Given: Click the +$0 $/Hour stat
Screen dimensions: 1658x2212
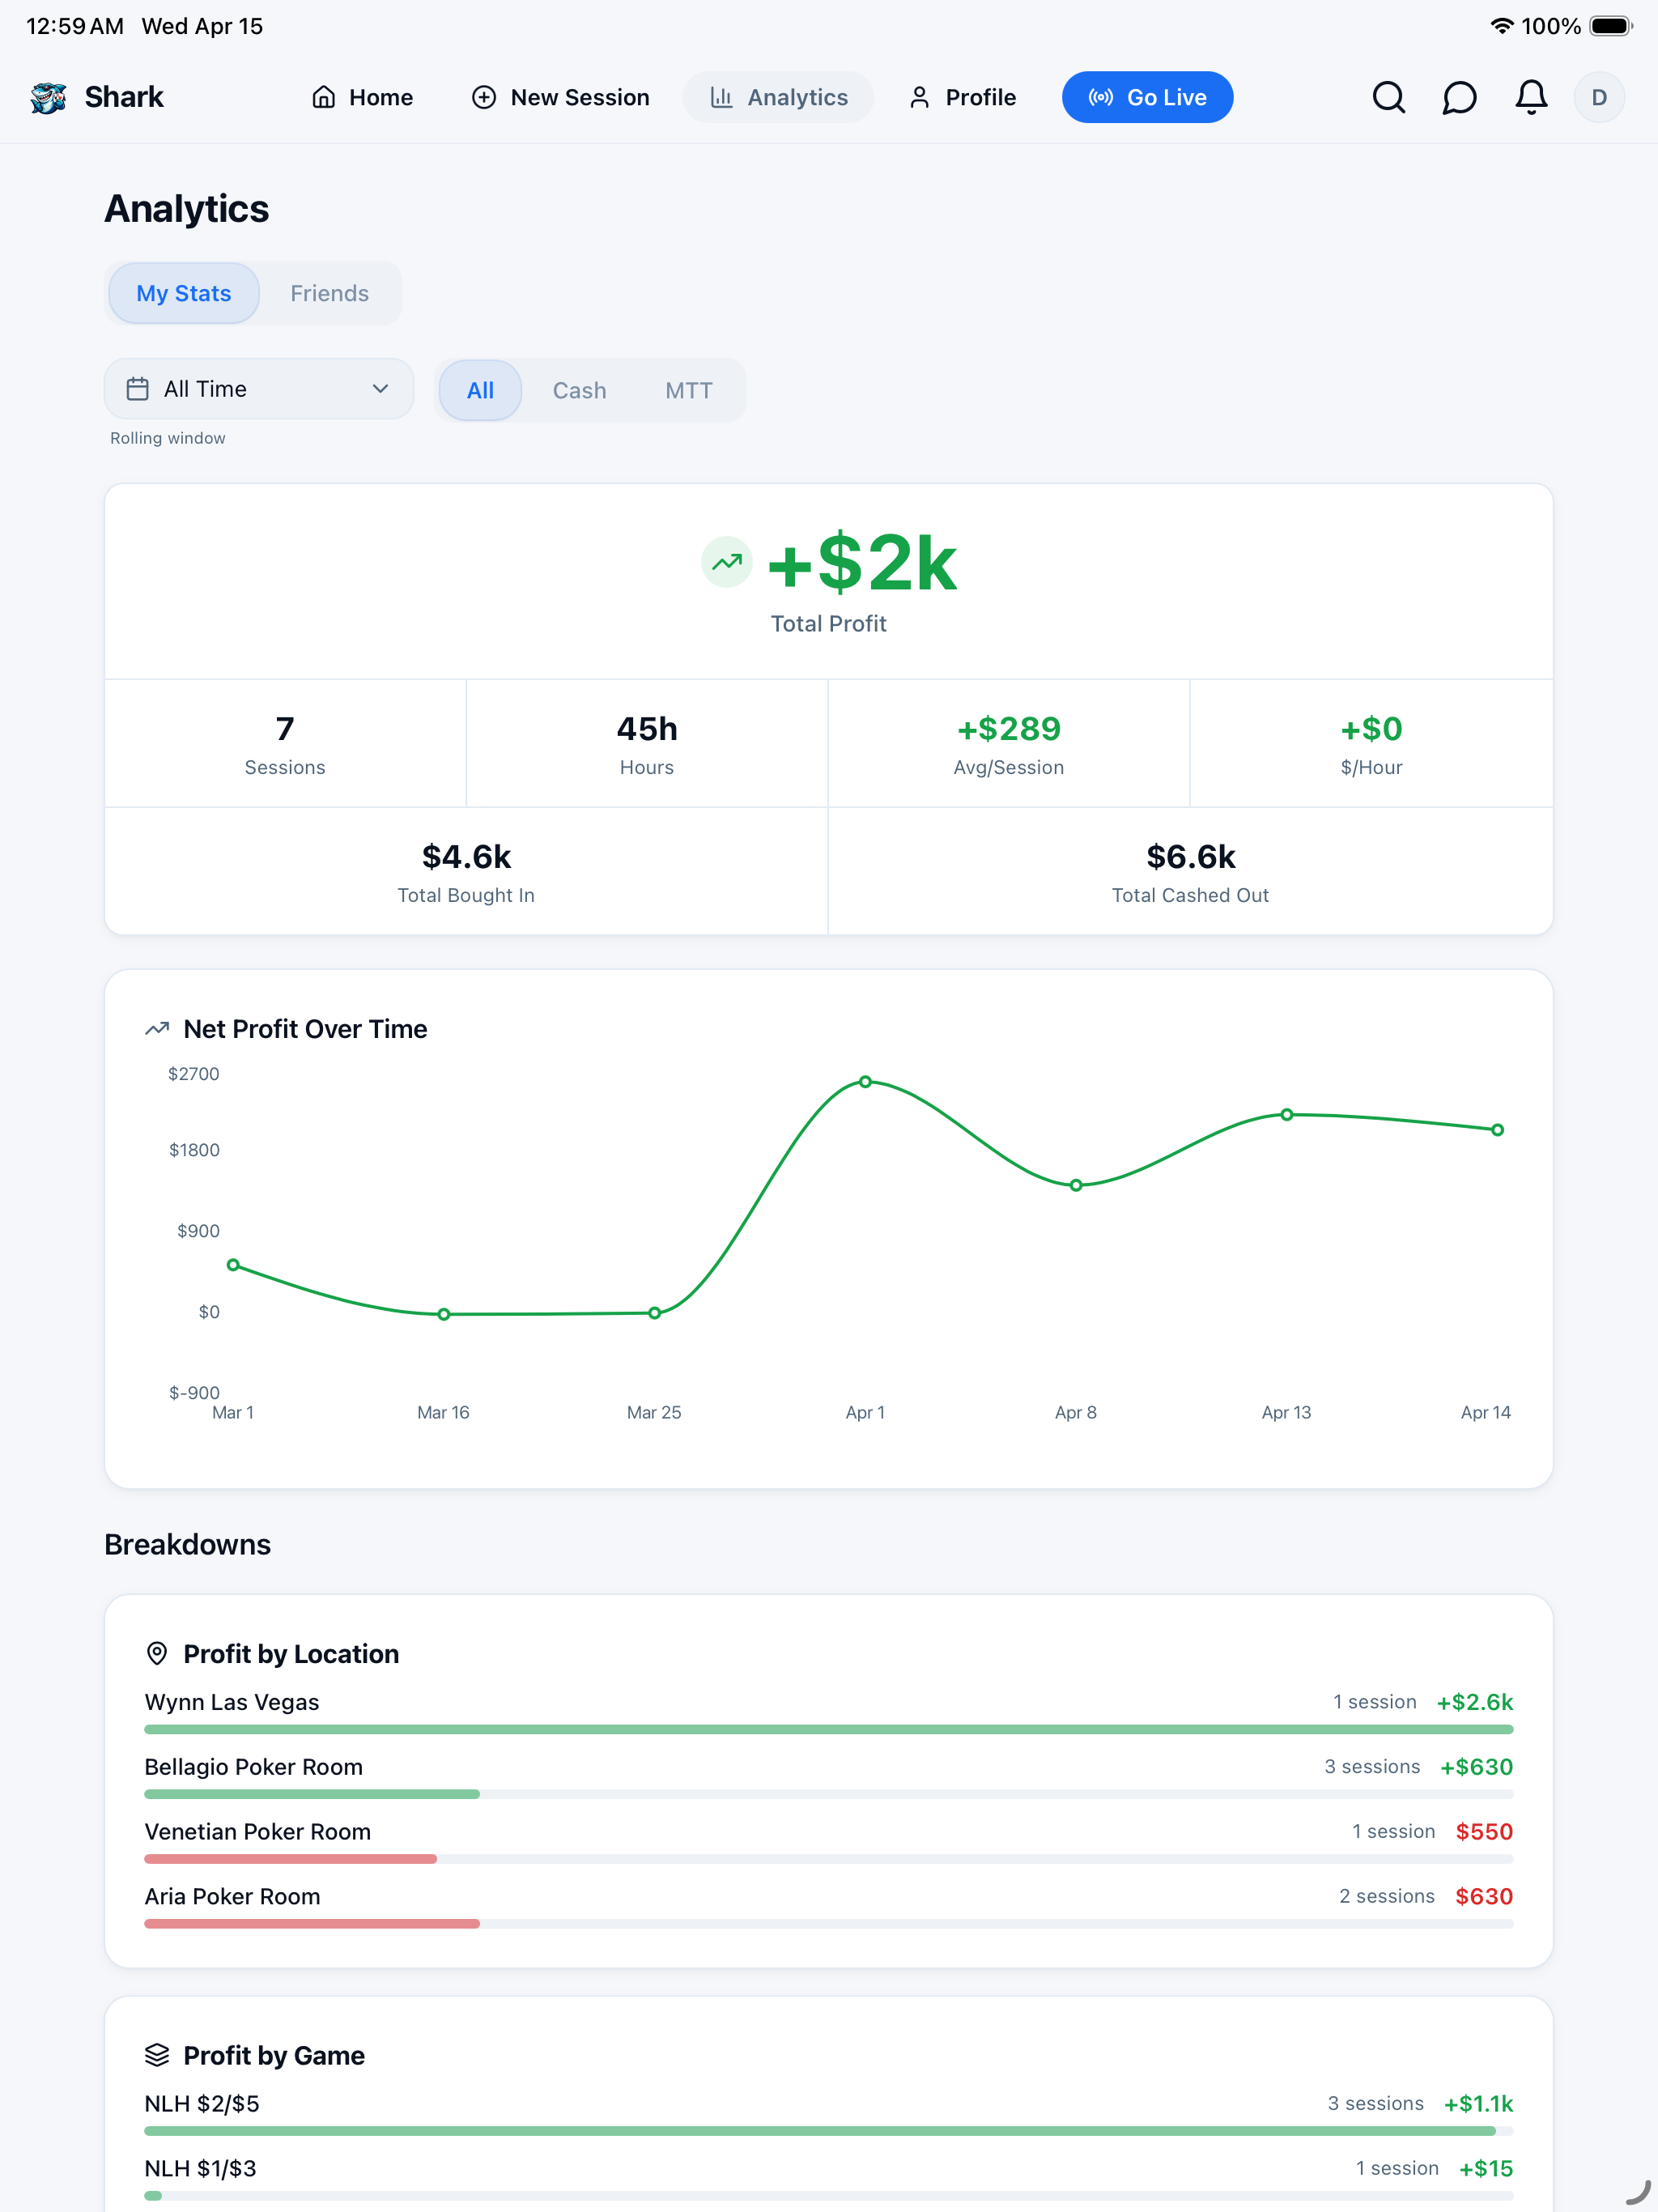Looking at the screenshot, I should [1371, 743].
